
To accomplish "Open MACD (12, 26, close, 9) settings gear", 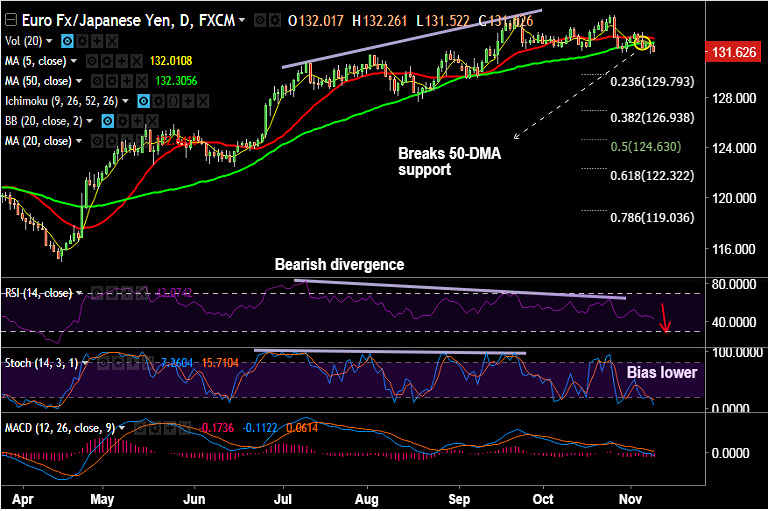I will (x=154, y=428).
